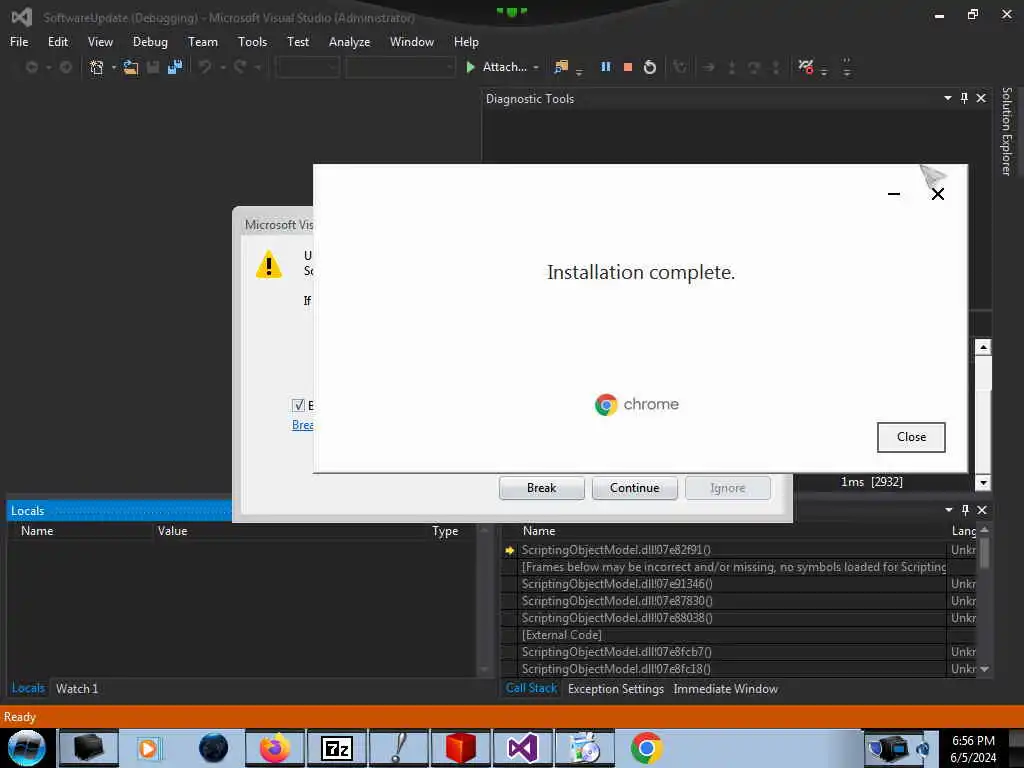
Task: Close Chrome installer with X icon
Action: coord(938,194)
